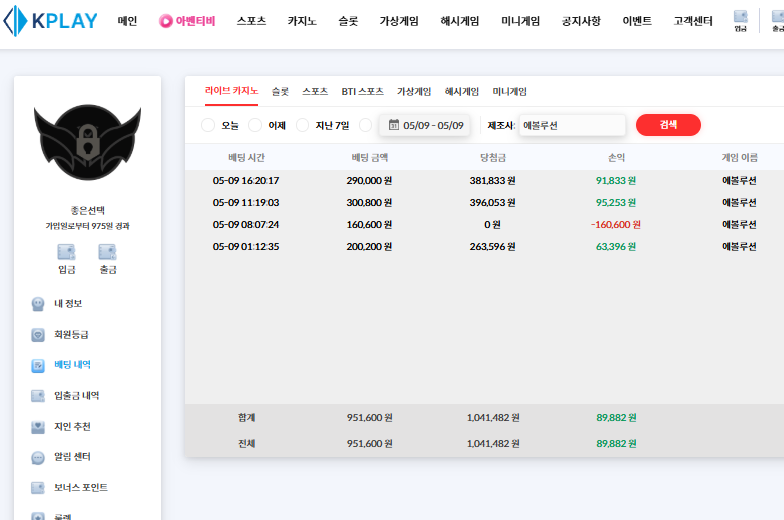Image resolution: width=784 pixels, height=520 pixels.
Task: Open 입출금 내역 in the sidebar
Action: coord(76,396)
